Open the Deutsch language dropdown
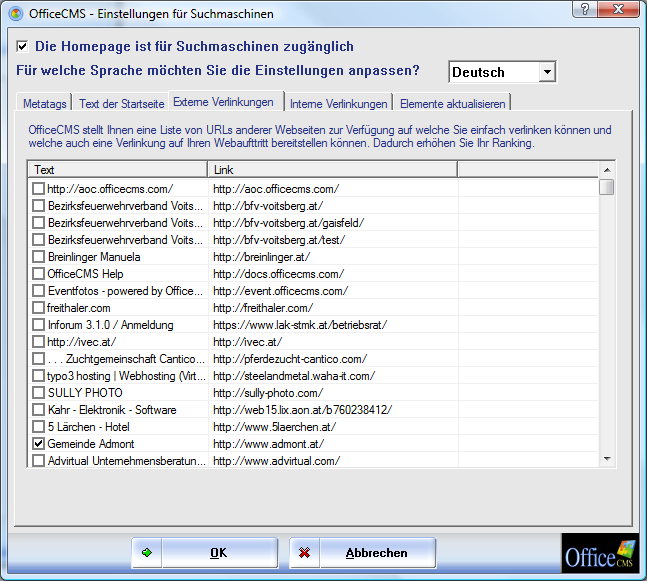Image resolution: width=647 pixels, height=581 pixels. (x=547, y=72)
